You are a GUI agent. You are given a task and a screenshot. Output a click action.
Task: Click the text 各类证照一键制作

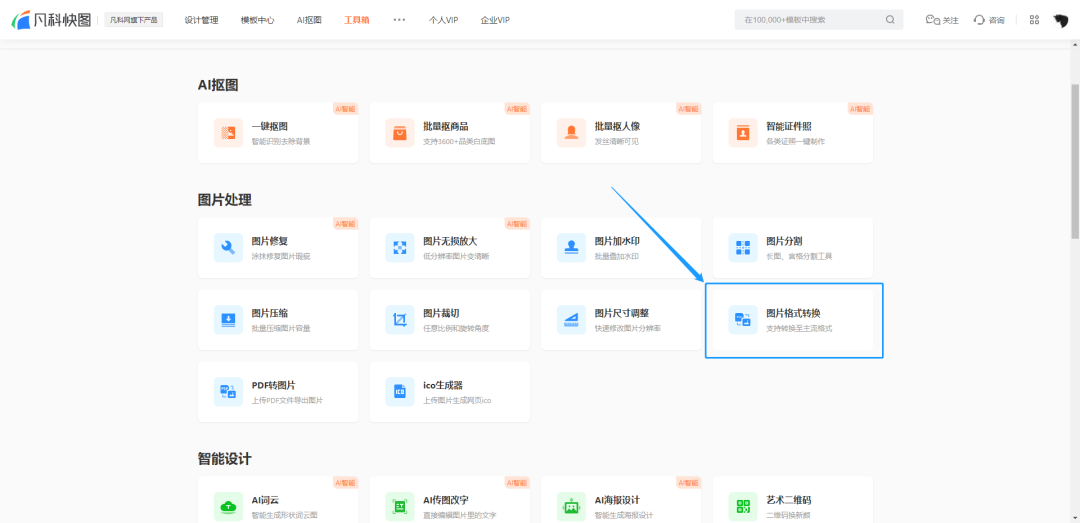(795, 141)
